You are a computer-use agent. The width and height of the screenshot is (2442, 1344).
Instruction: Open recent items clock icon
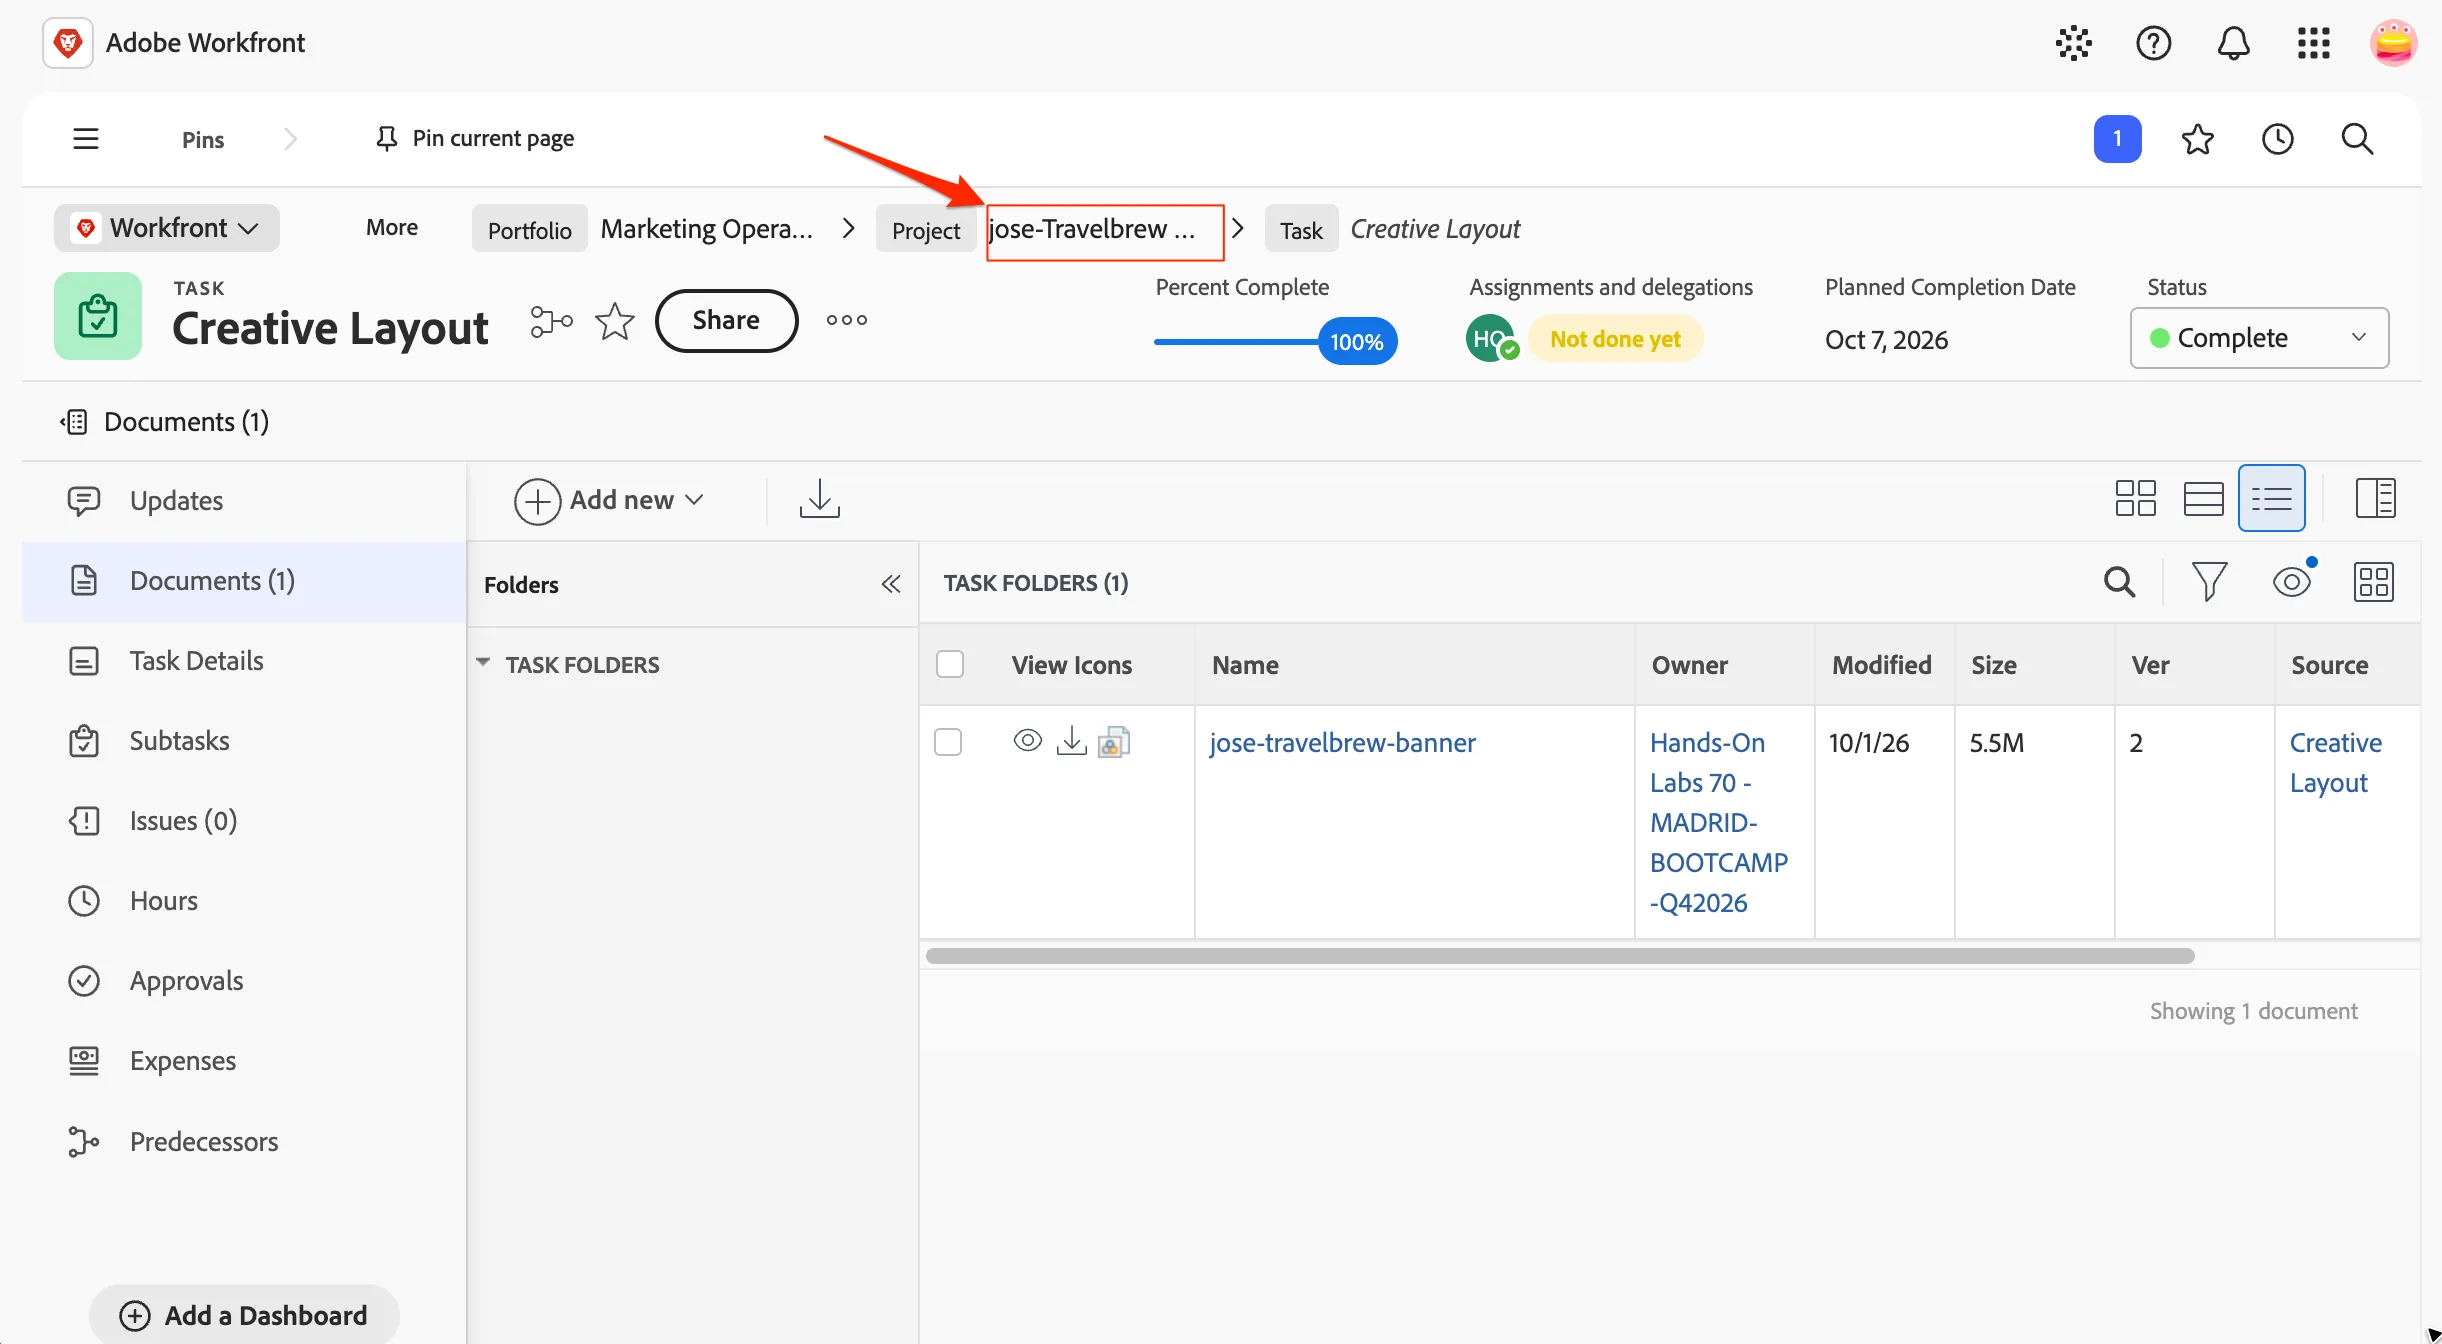coord(2277,139)
